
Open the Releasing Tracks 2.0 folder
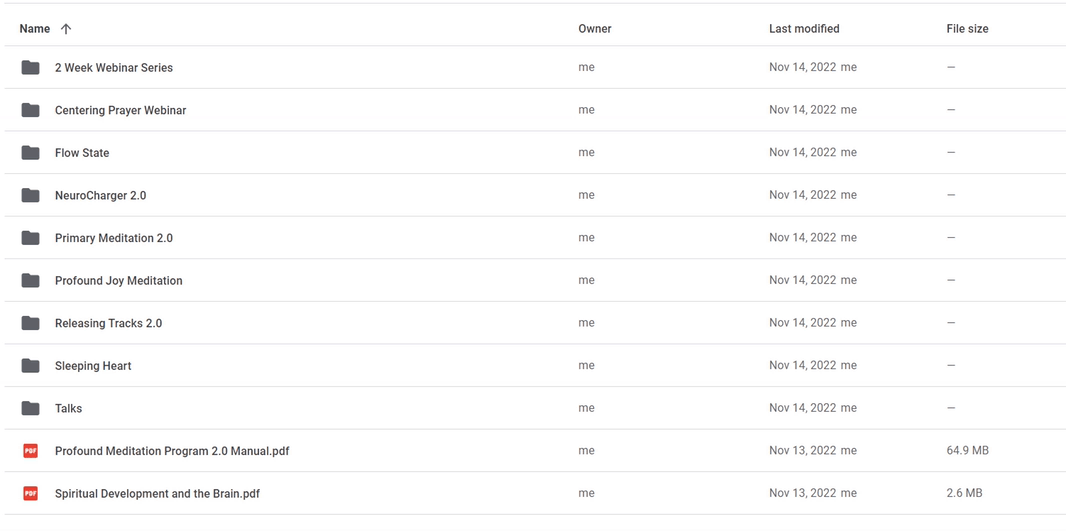108,324
